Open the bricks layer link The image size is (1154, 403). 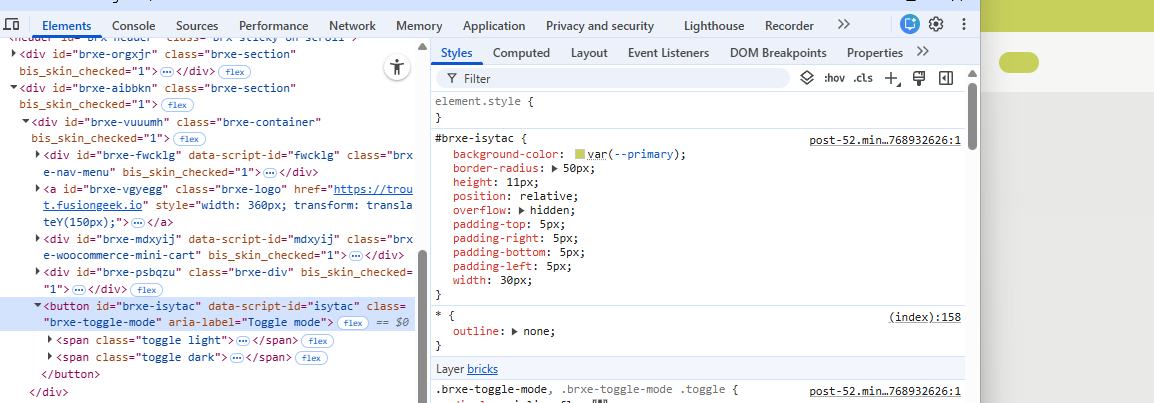click(x=482, y=369)
